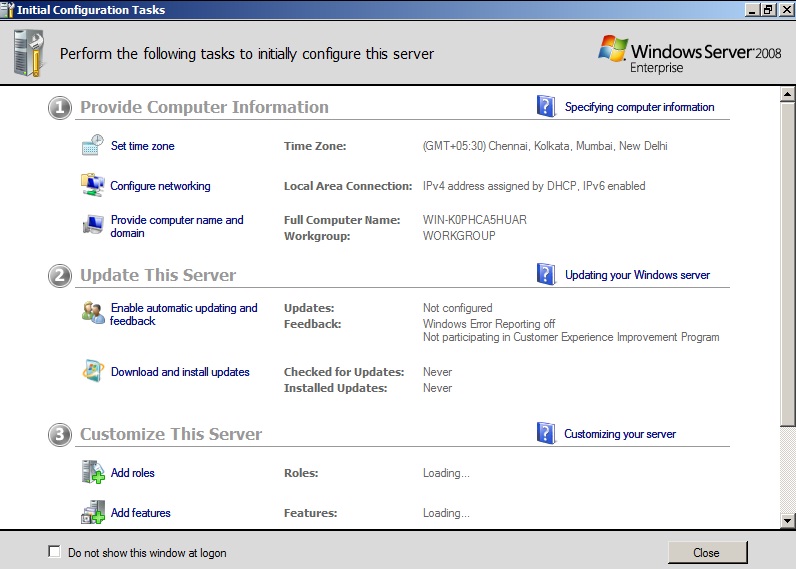
Task: Click the Add features icon
Action: point(92,513)
